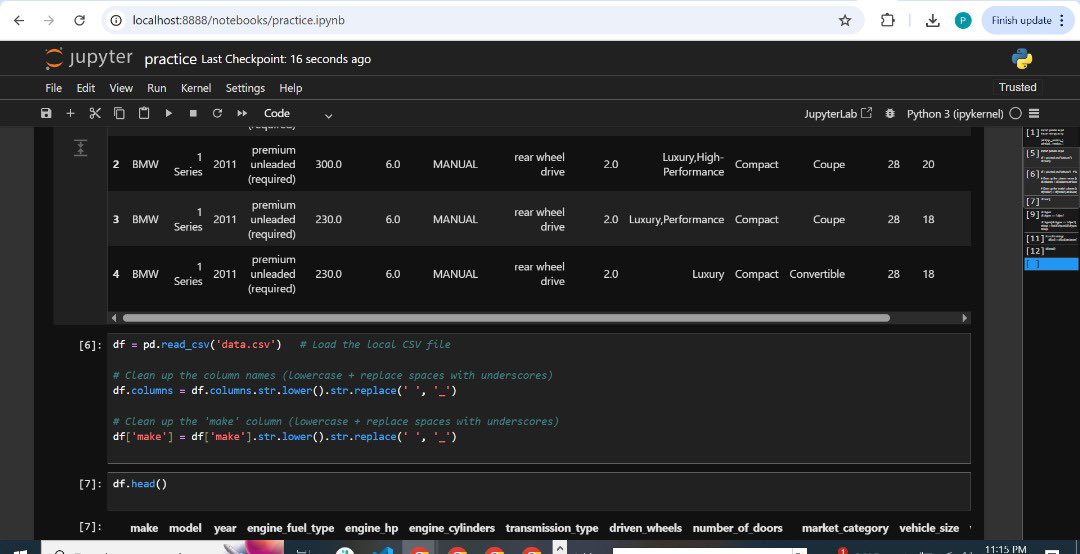
Task: Click the horizontal scrollbar thumb under table
Action: tap(506, 318)
